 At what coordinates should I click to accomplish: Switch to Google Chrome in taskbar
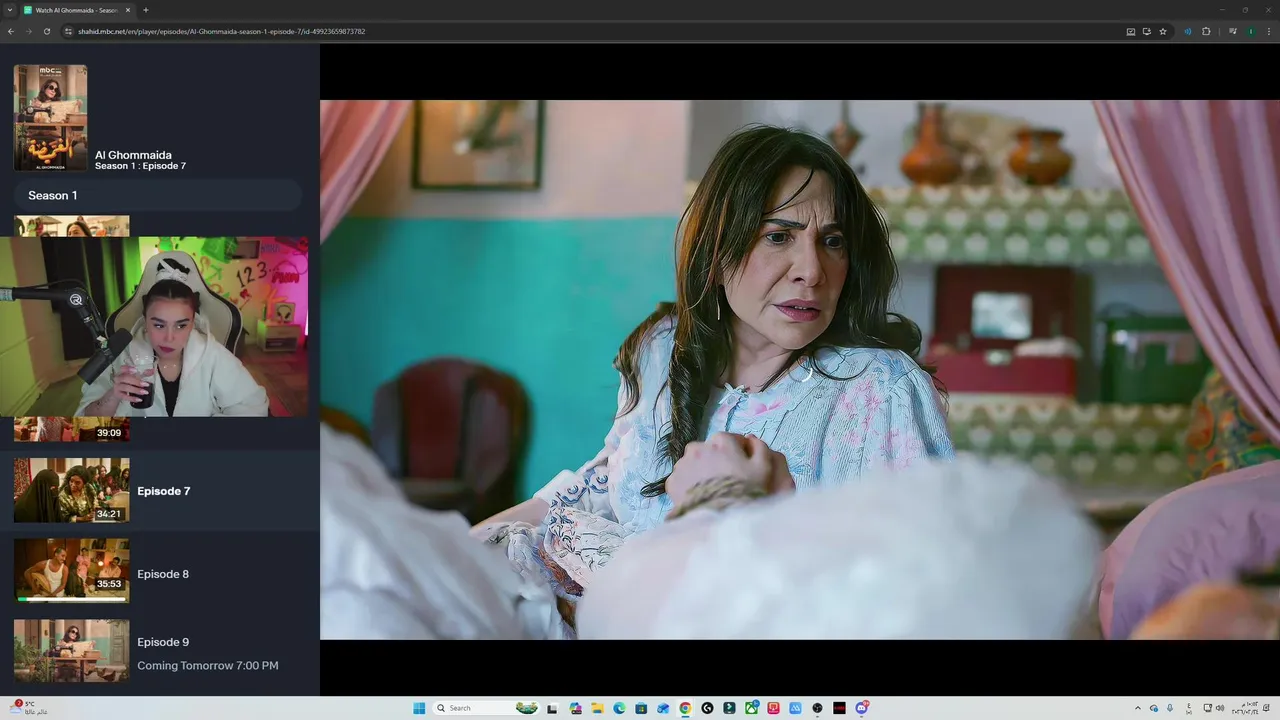click(x=685, y=708)
